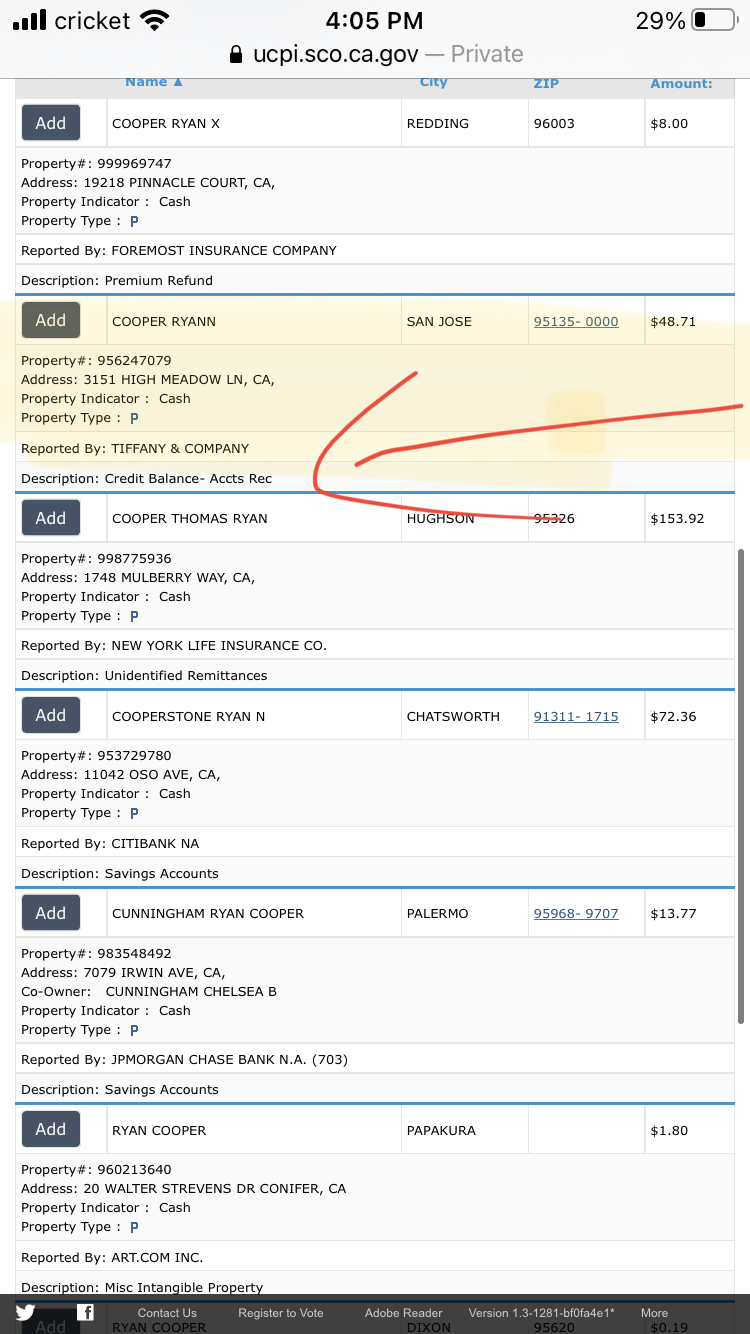The height and width of the screenshot is (1334, 750).
Task: Sort results by City column header
Action: (434, 83)
